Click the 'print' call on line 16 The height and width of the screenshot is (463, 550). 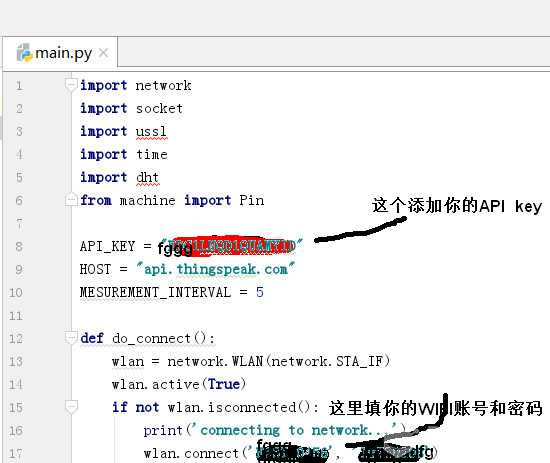click(163, 431)
